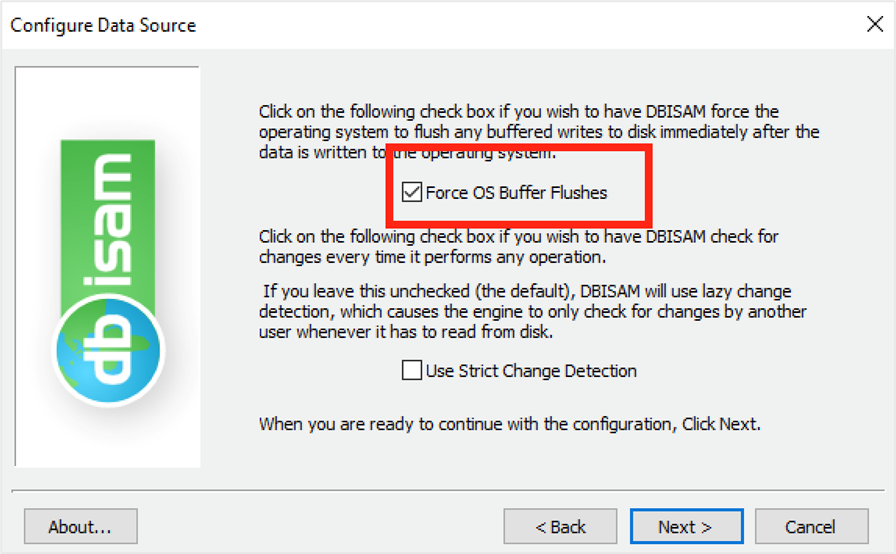Click the Use Strict Change Detection label
The image size is (896, 554).
[x=531, y=371]
